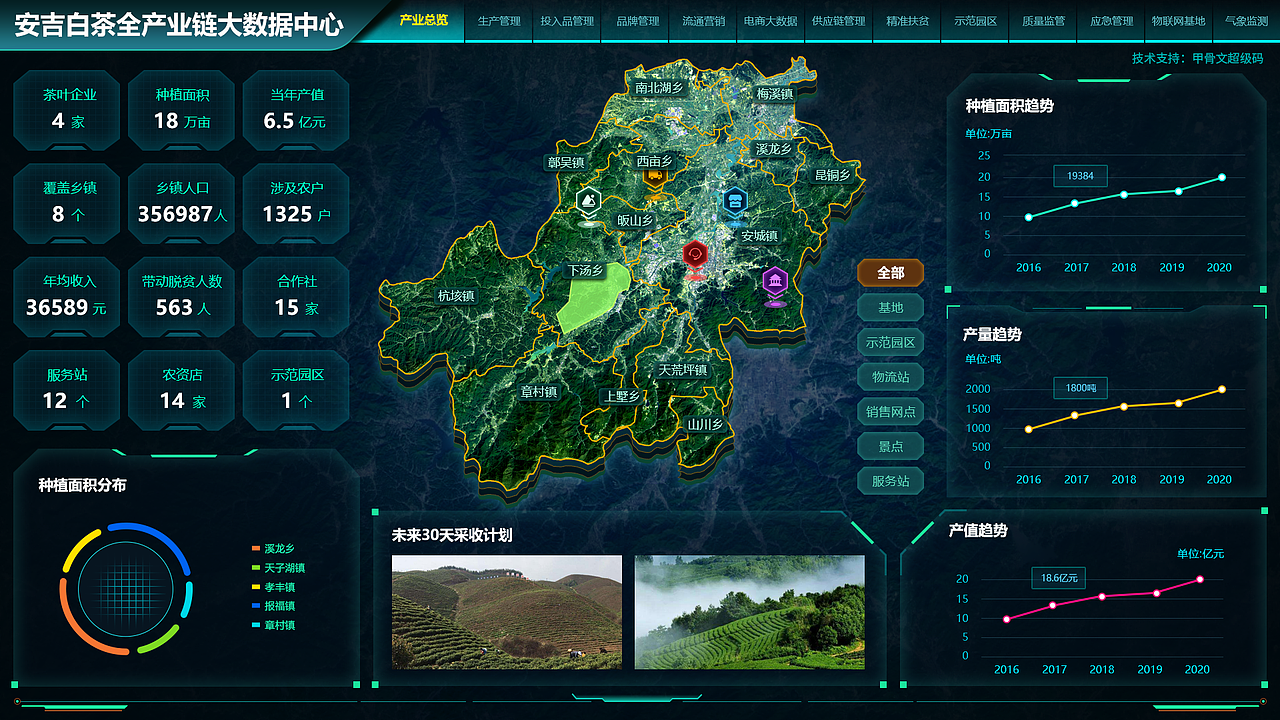
Task: Click orange 溪龙乡 legend swatch
Action: tap(256, 548)
